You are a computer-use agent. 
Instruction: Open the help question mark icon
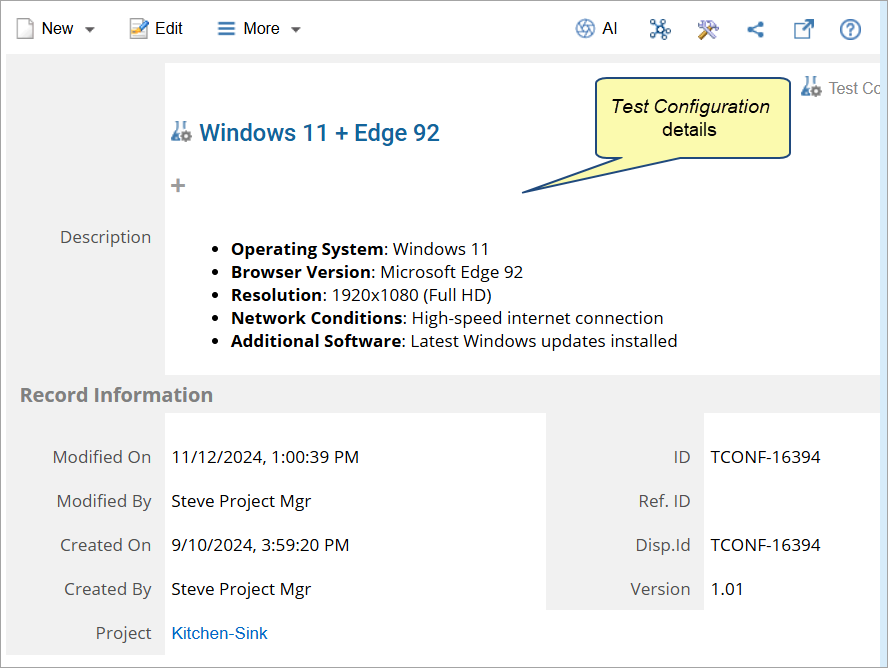click(850, 29)
